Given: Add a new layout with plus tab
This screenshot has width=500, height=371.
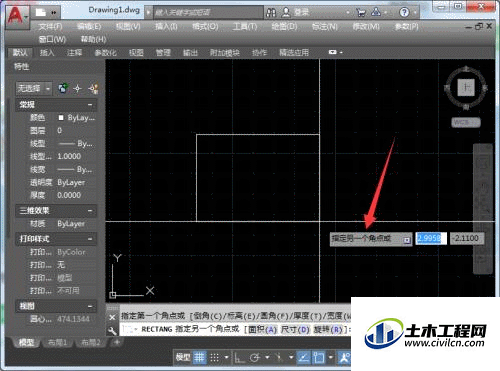Looking at the screenshot, I should [117, 342].
